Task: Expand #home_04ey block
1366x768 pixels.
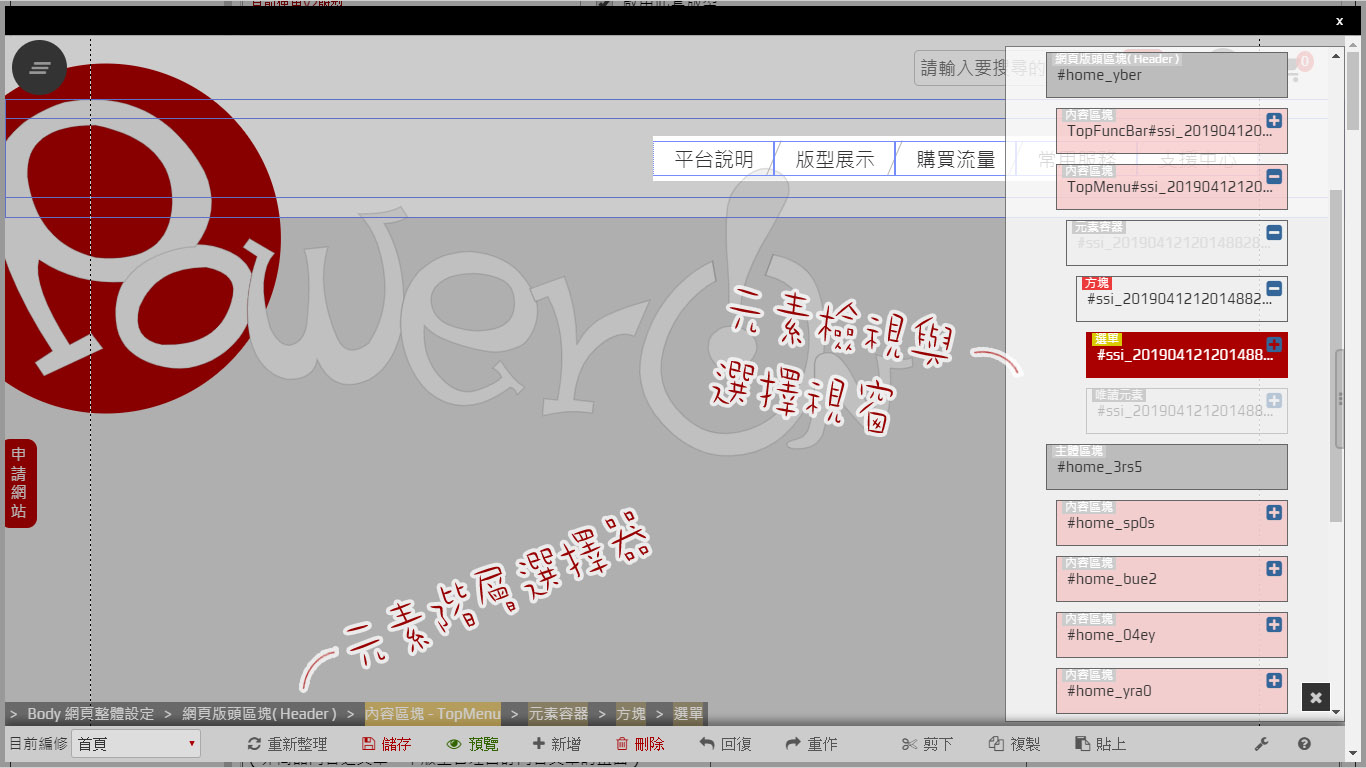Action: coord(1274,624)
